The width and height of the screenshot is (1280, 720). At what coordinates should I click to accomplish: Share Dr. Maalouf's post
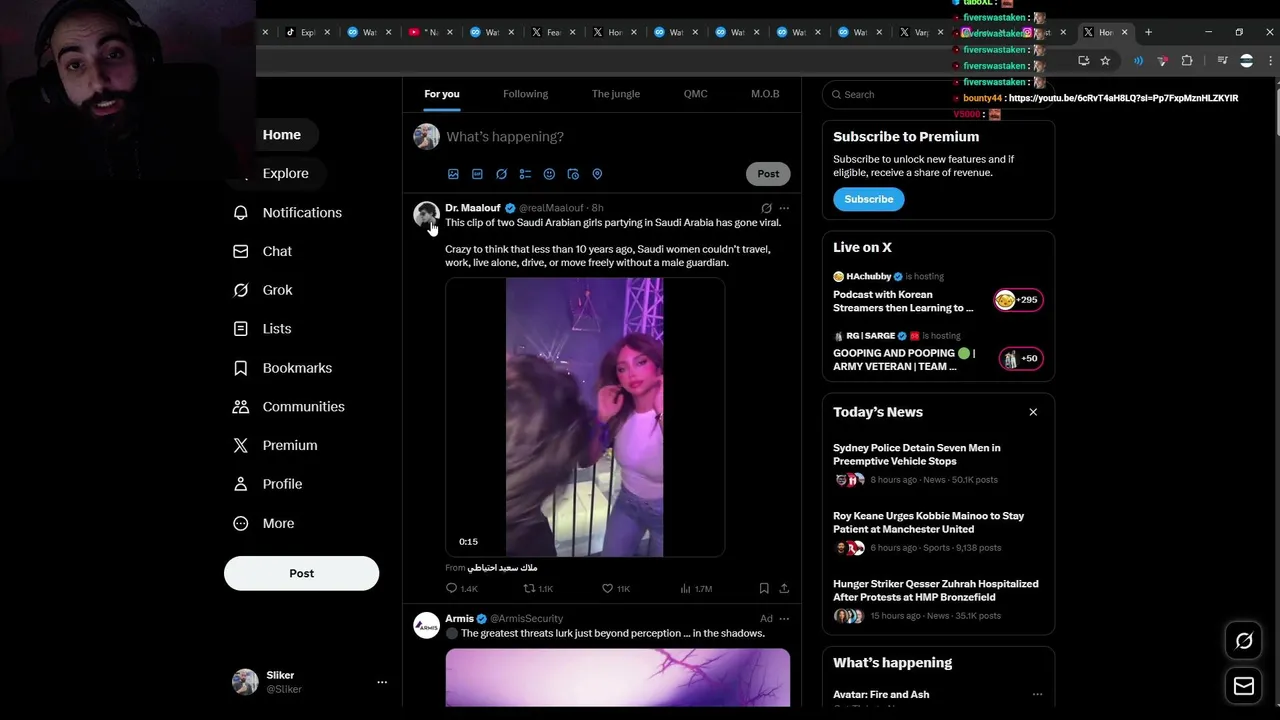coord(784,589)
